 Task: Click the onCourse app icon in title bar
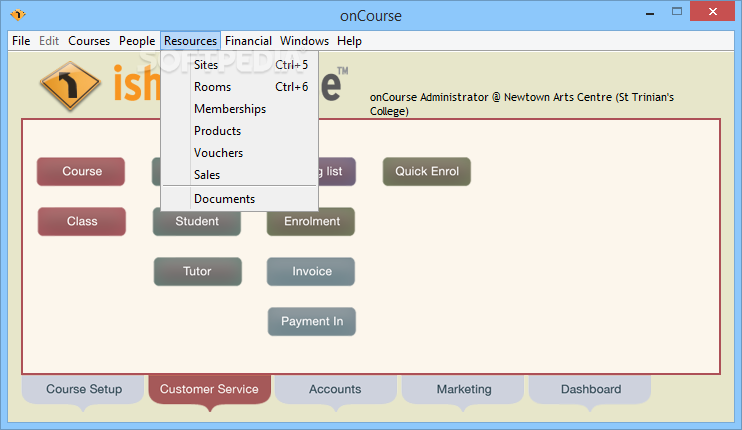pyautogui.click(x=18, y=15)
